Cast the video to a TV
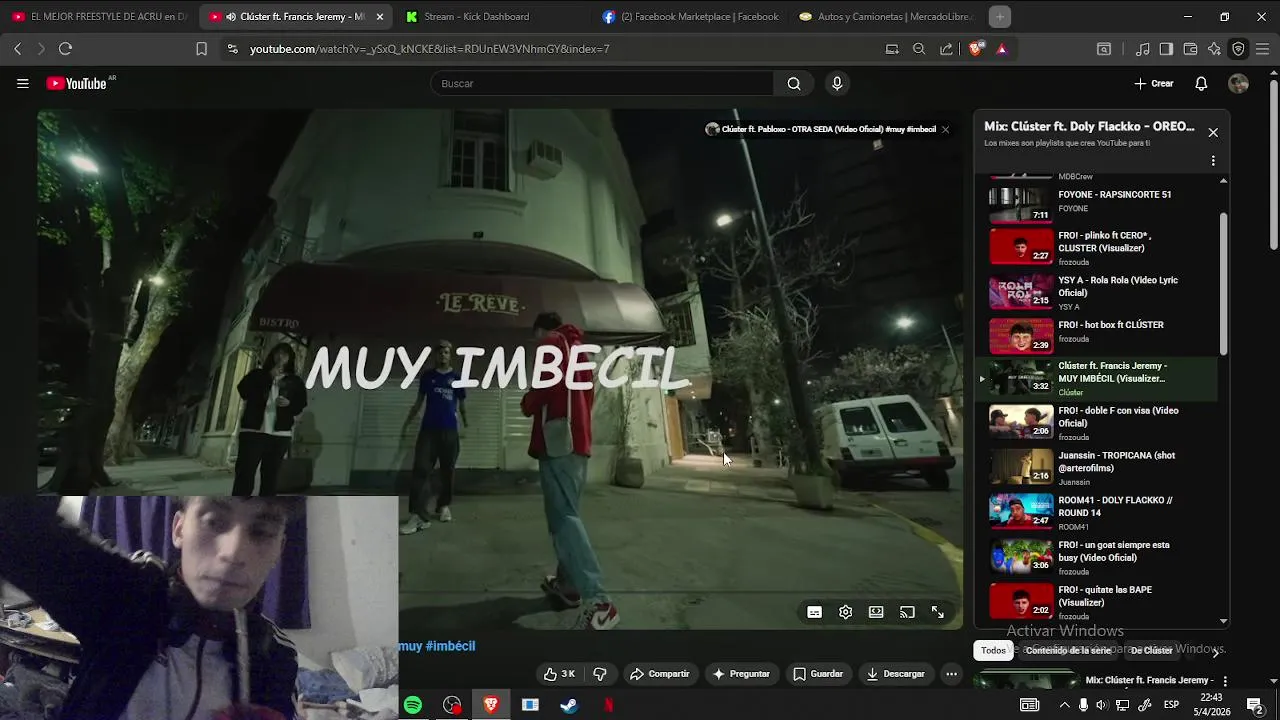1280x720 pixels. tap(907, 612)
